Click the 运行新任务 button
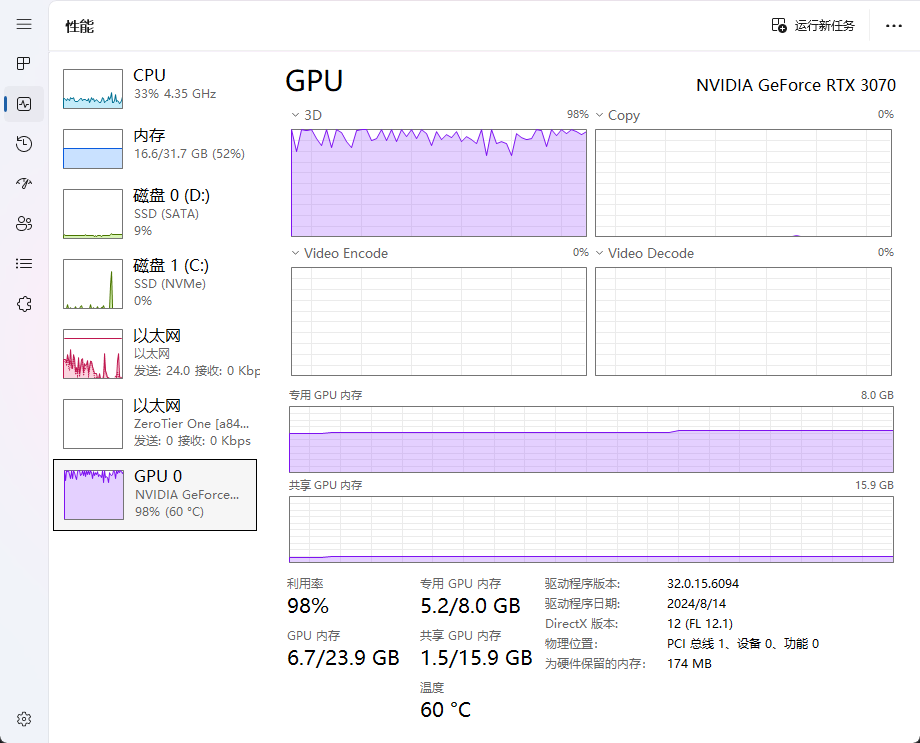 813,26
